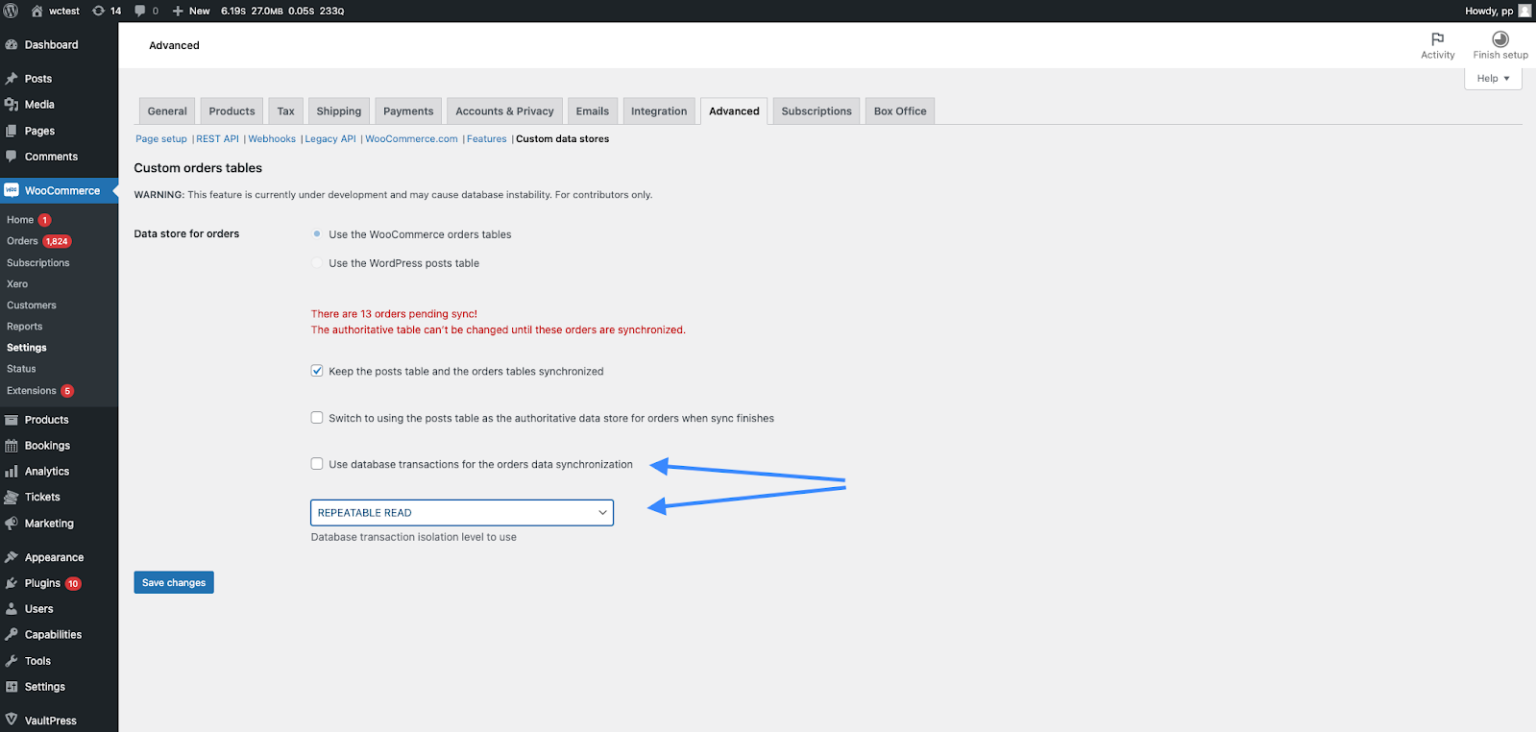Go to the Webhooks section
Screen dimensions: 1536x732
272,139
